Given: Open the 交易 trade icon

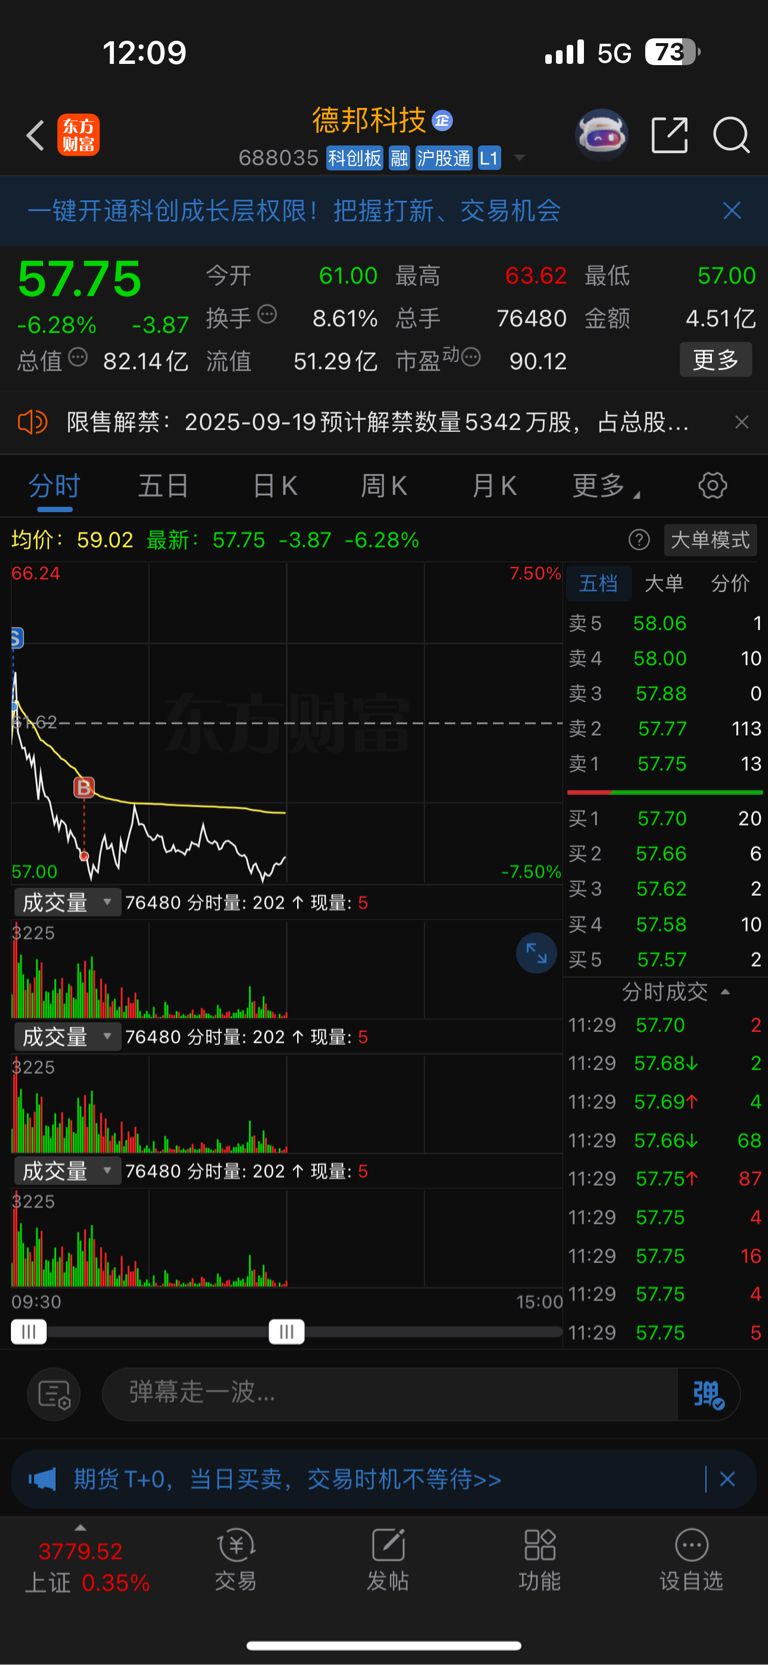Looking at the screenshot, I should [236, 1559].
